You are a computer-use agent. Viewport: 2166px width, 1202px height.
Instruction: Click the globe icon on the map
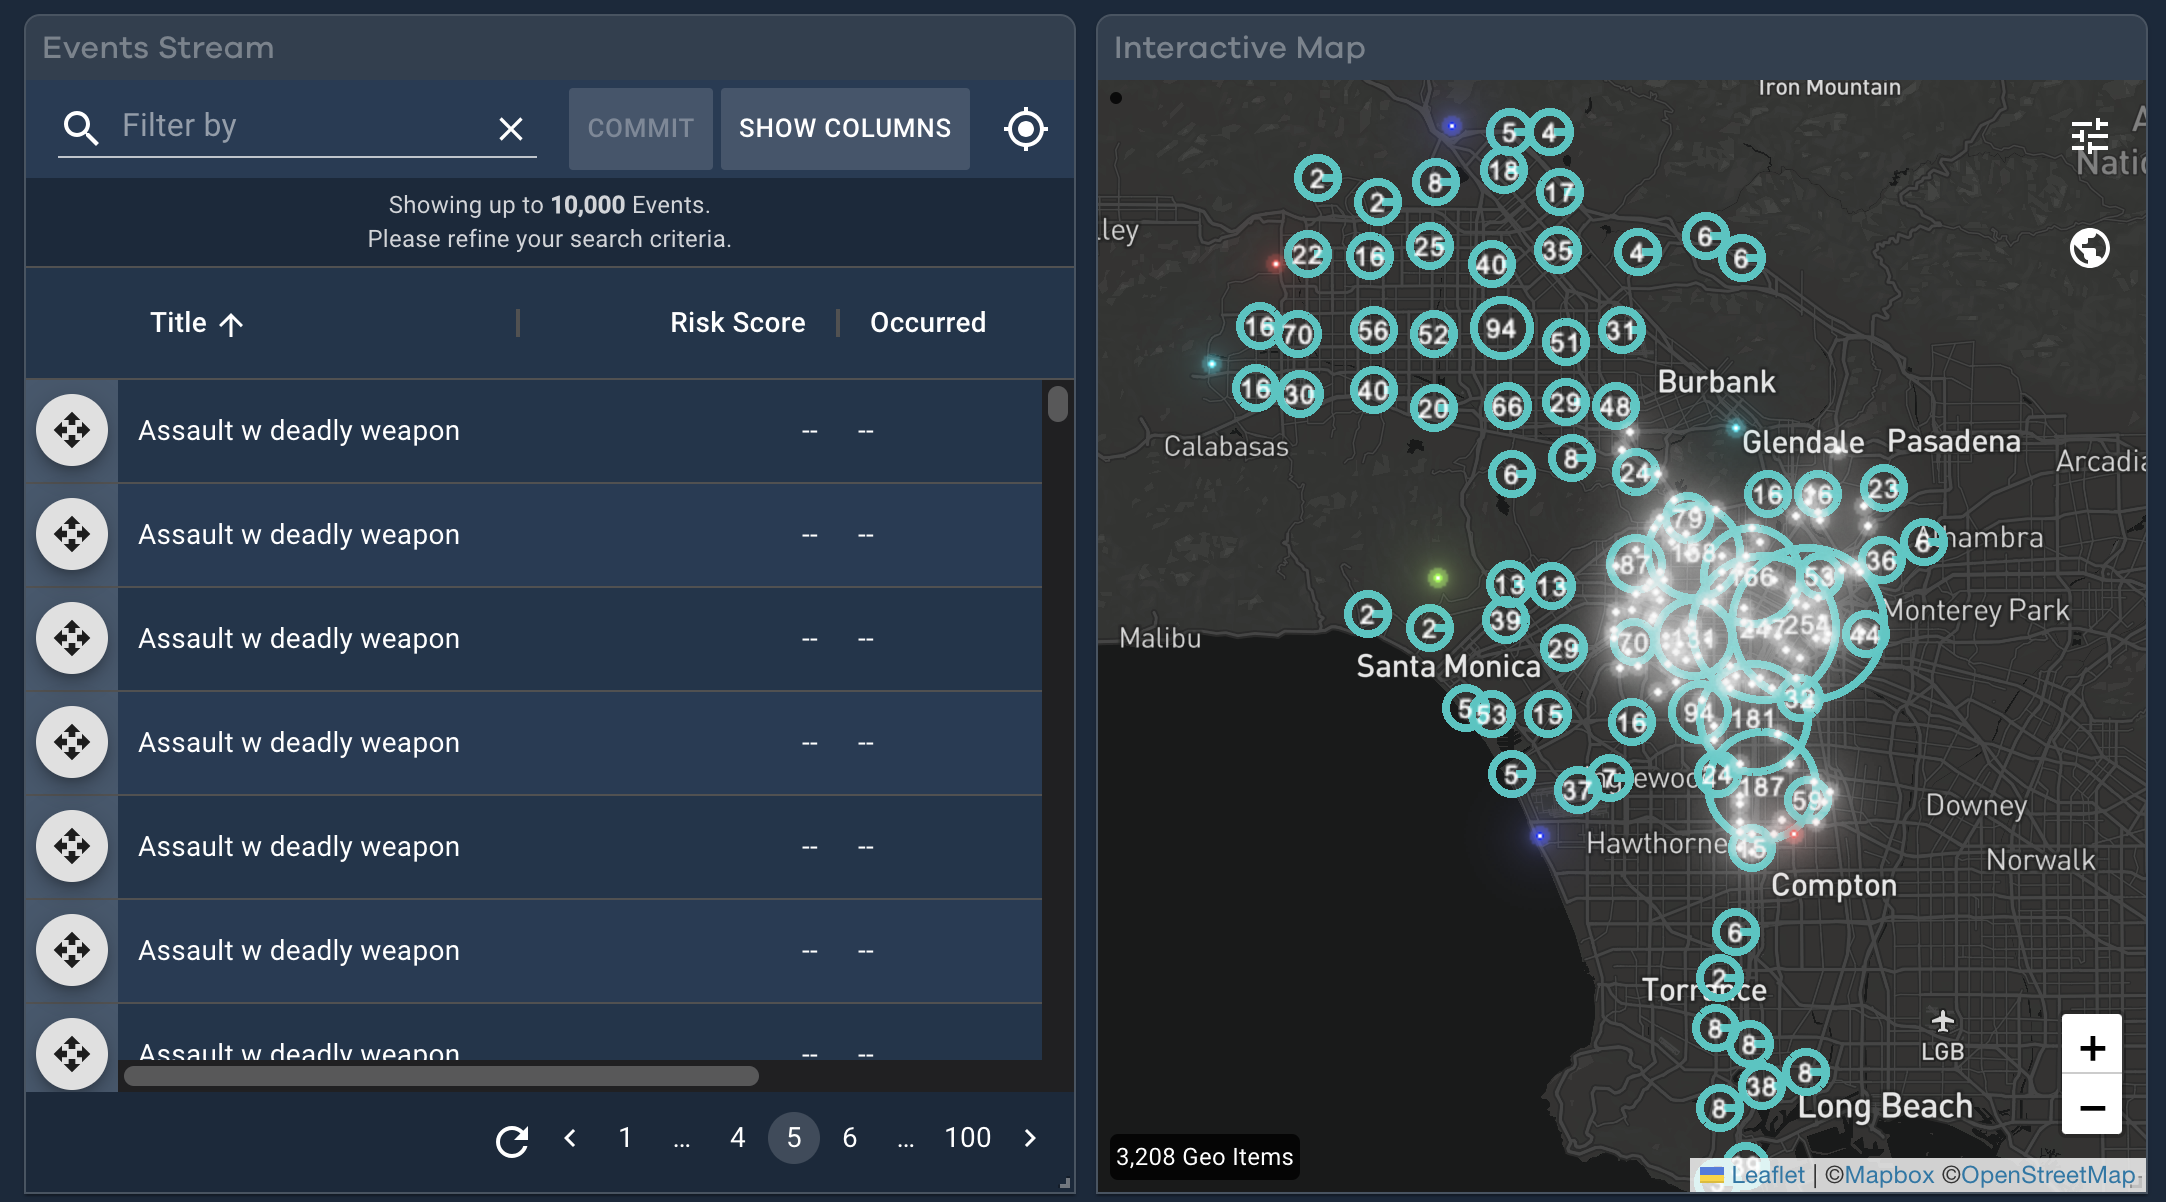pos(2090,248)
